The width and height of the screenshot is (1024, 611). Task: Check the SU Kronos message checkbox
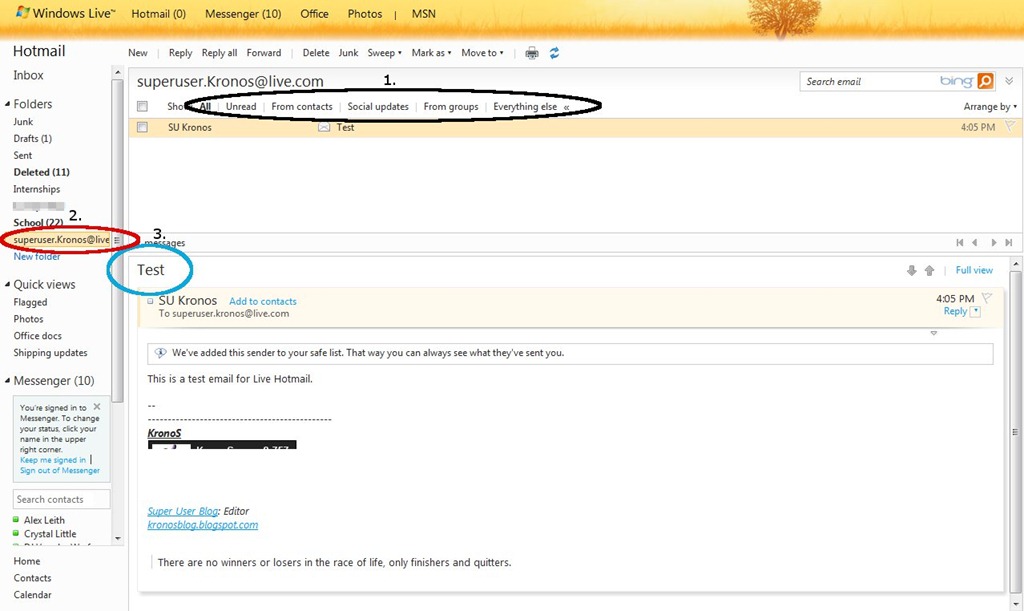pyautogui.click(x=142, y=127)
